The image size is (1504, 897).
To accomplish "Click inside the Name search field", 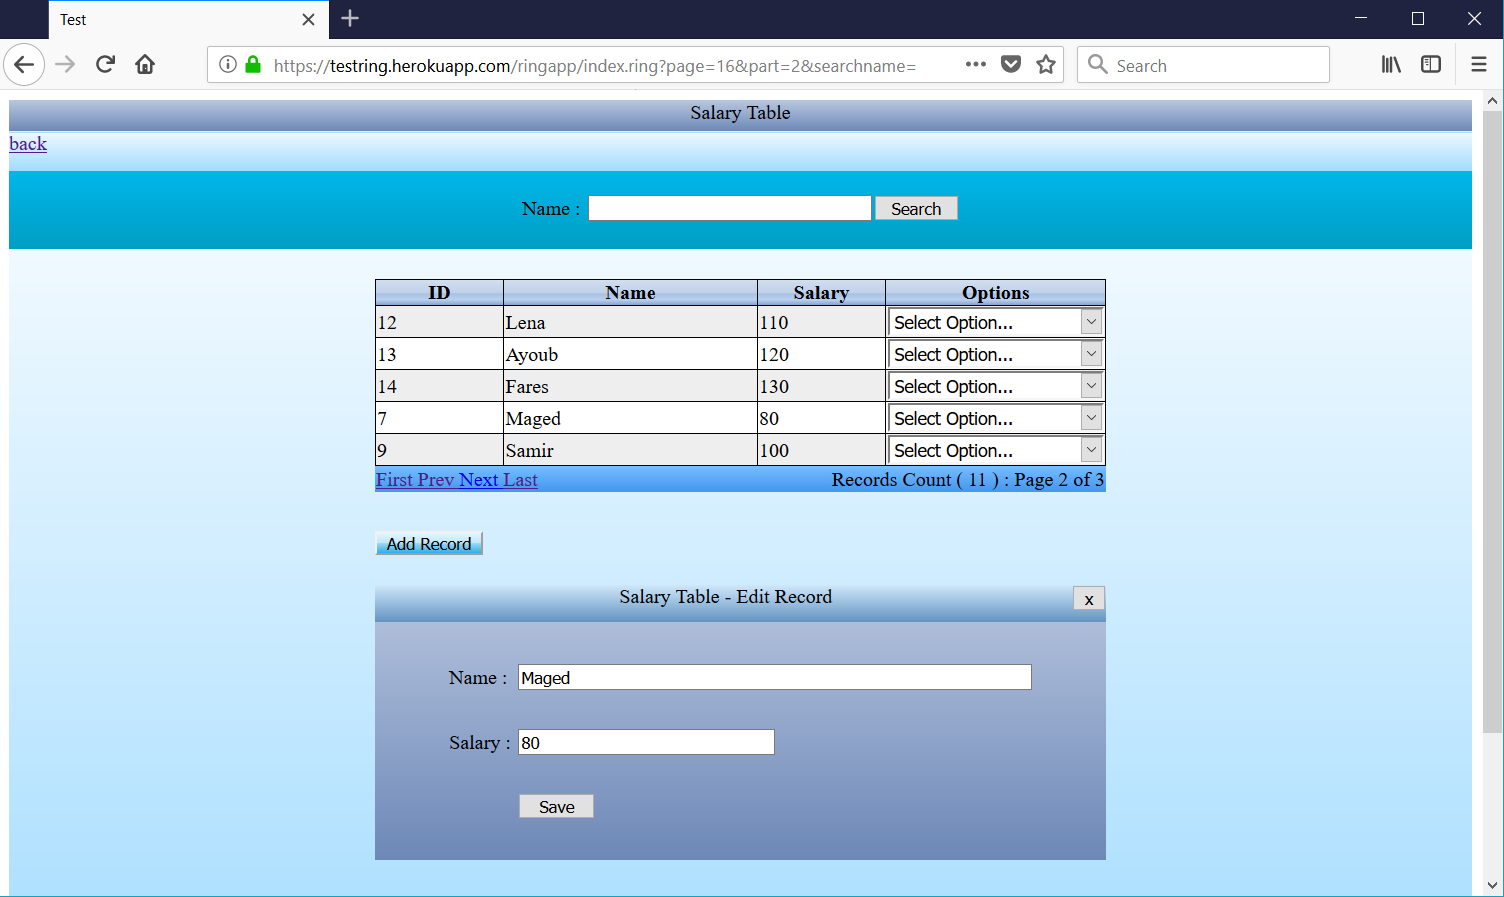I will [728, 207].
